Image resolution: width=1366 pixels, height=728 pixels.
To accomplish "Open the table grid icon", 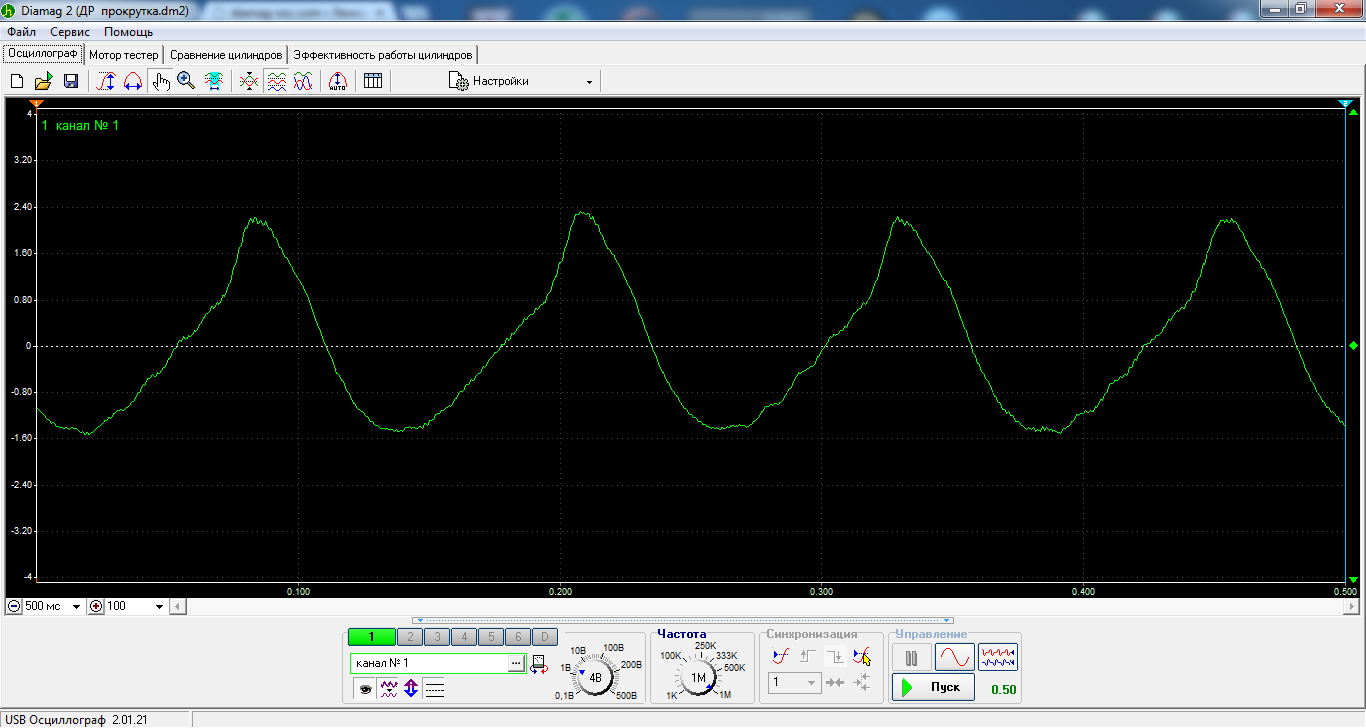I will (x=373, y=81).
